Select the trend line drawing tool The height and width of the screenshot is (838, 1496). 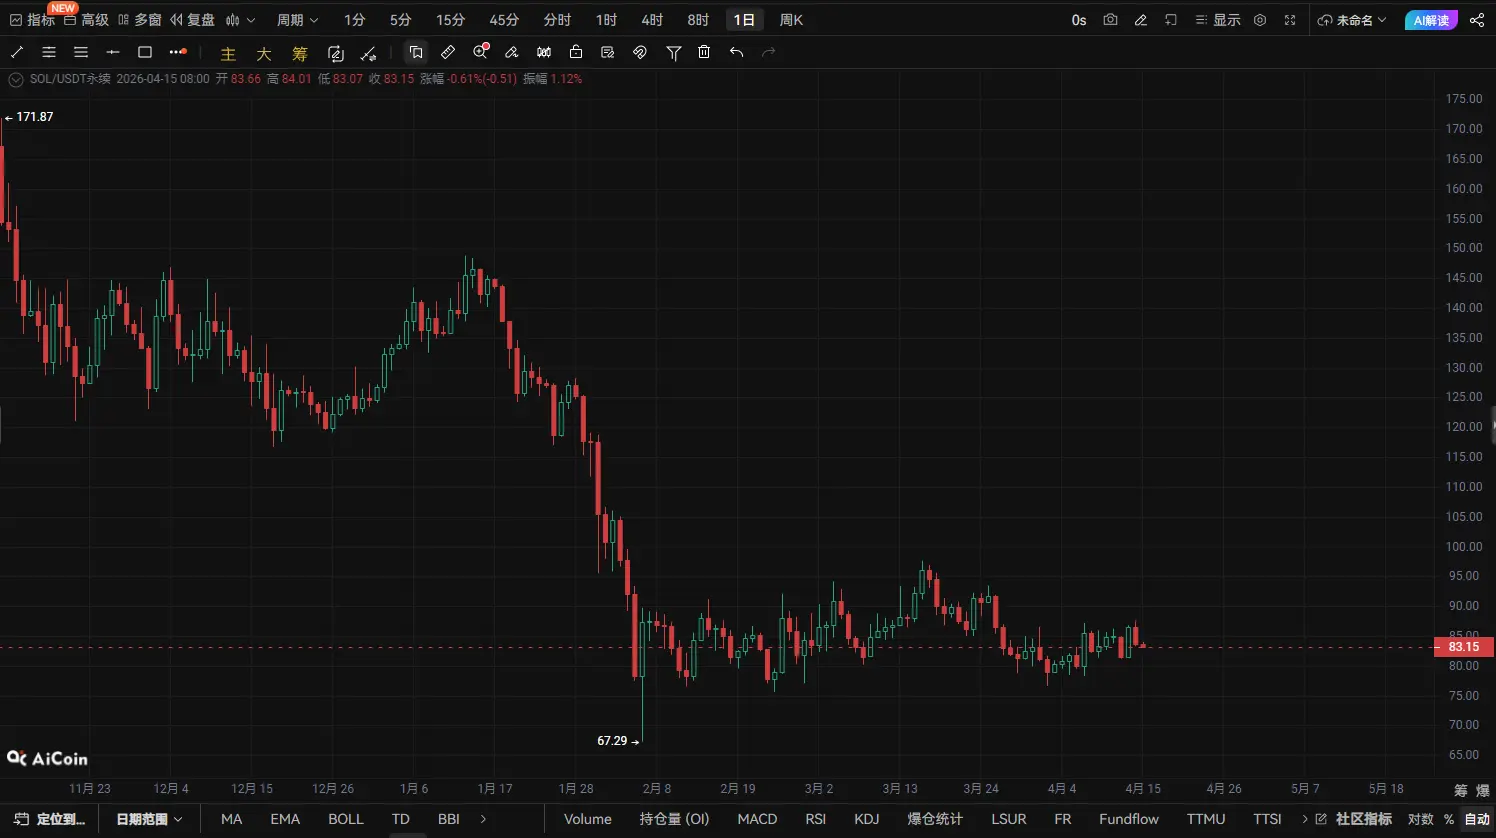17,52
